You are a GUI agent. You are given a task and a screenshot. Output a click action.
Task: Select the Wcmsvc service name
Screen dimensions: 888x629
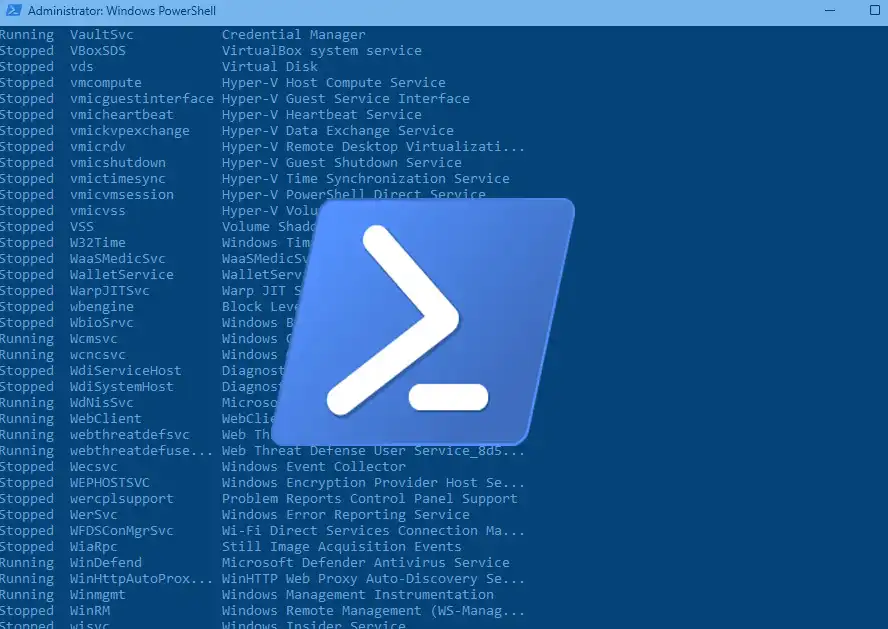pos(93,339)
